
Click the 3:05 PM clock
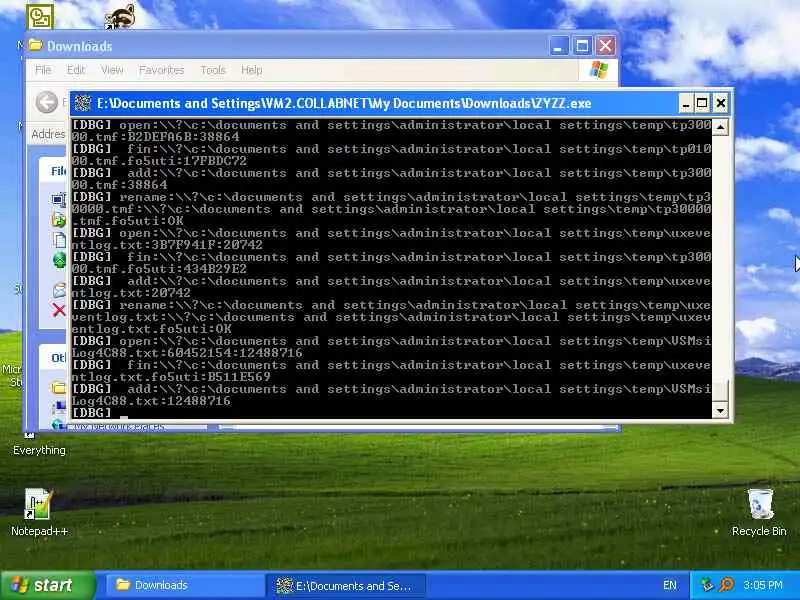[763, 585]
